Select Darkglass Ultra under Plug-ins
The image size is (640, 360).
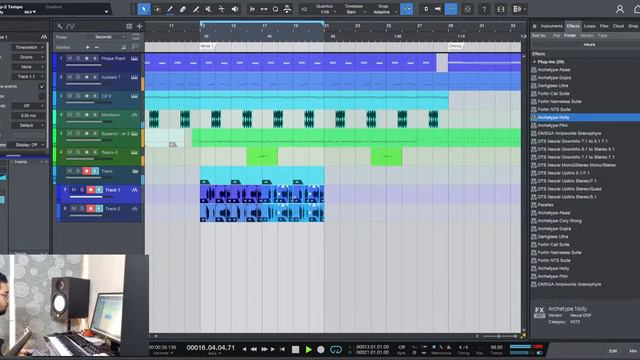point(553,86)
